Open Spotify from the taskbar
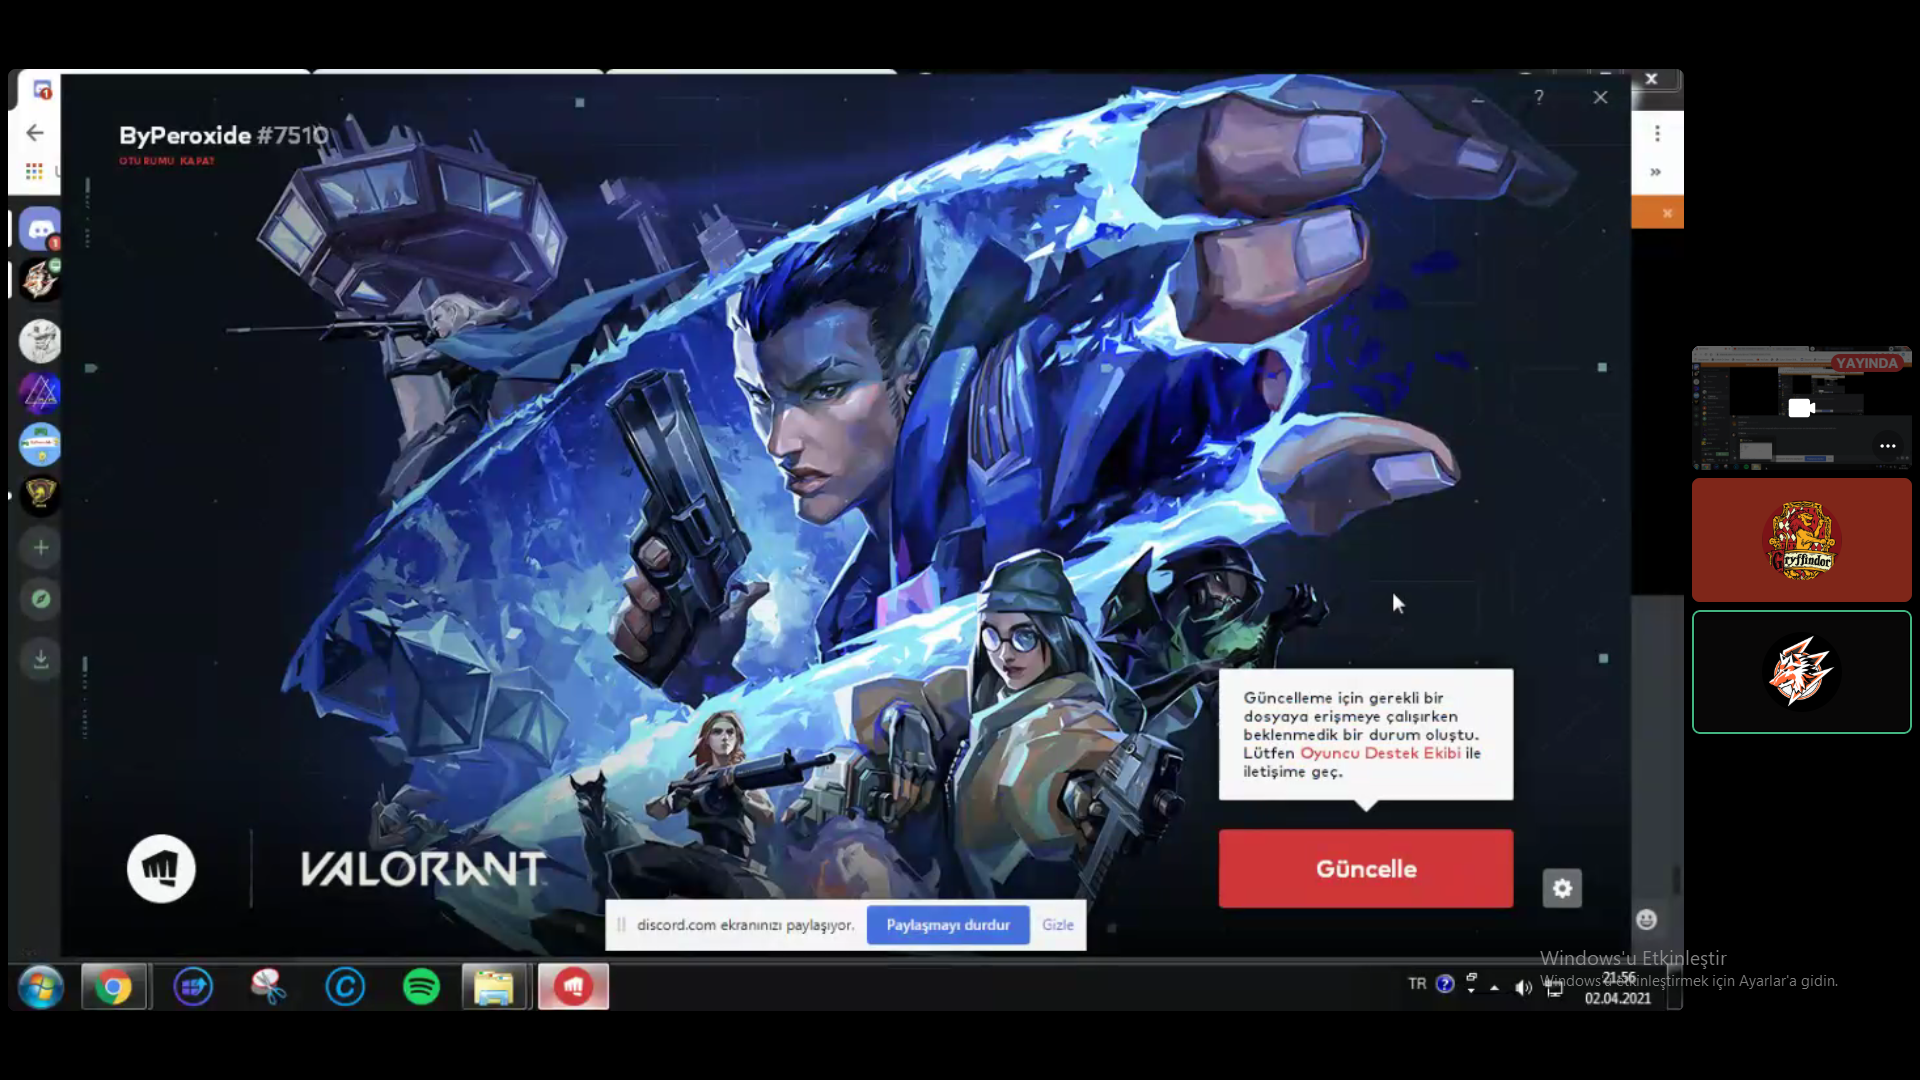The width and height of the screenshot is (1920, 1080). 421,987
